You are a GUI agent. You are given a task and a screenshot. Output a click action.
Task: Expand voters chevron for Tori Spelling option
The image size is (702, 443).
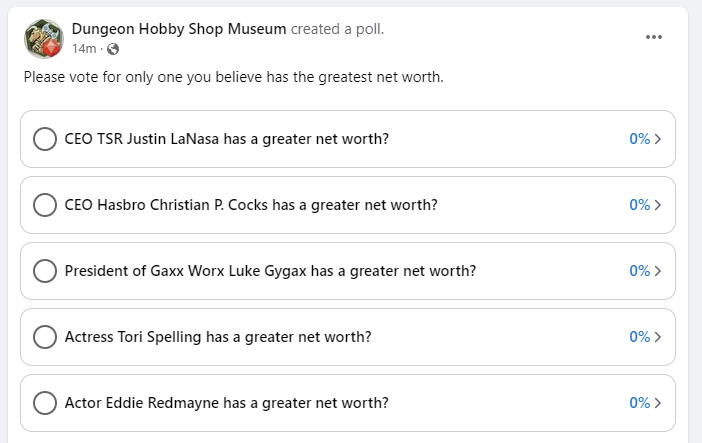pos(658,337)
